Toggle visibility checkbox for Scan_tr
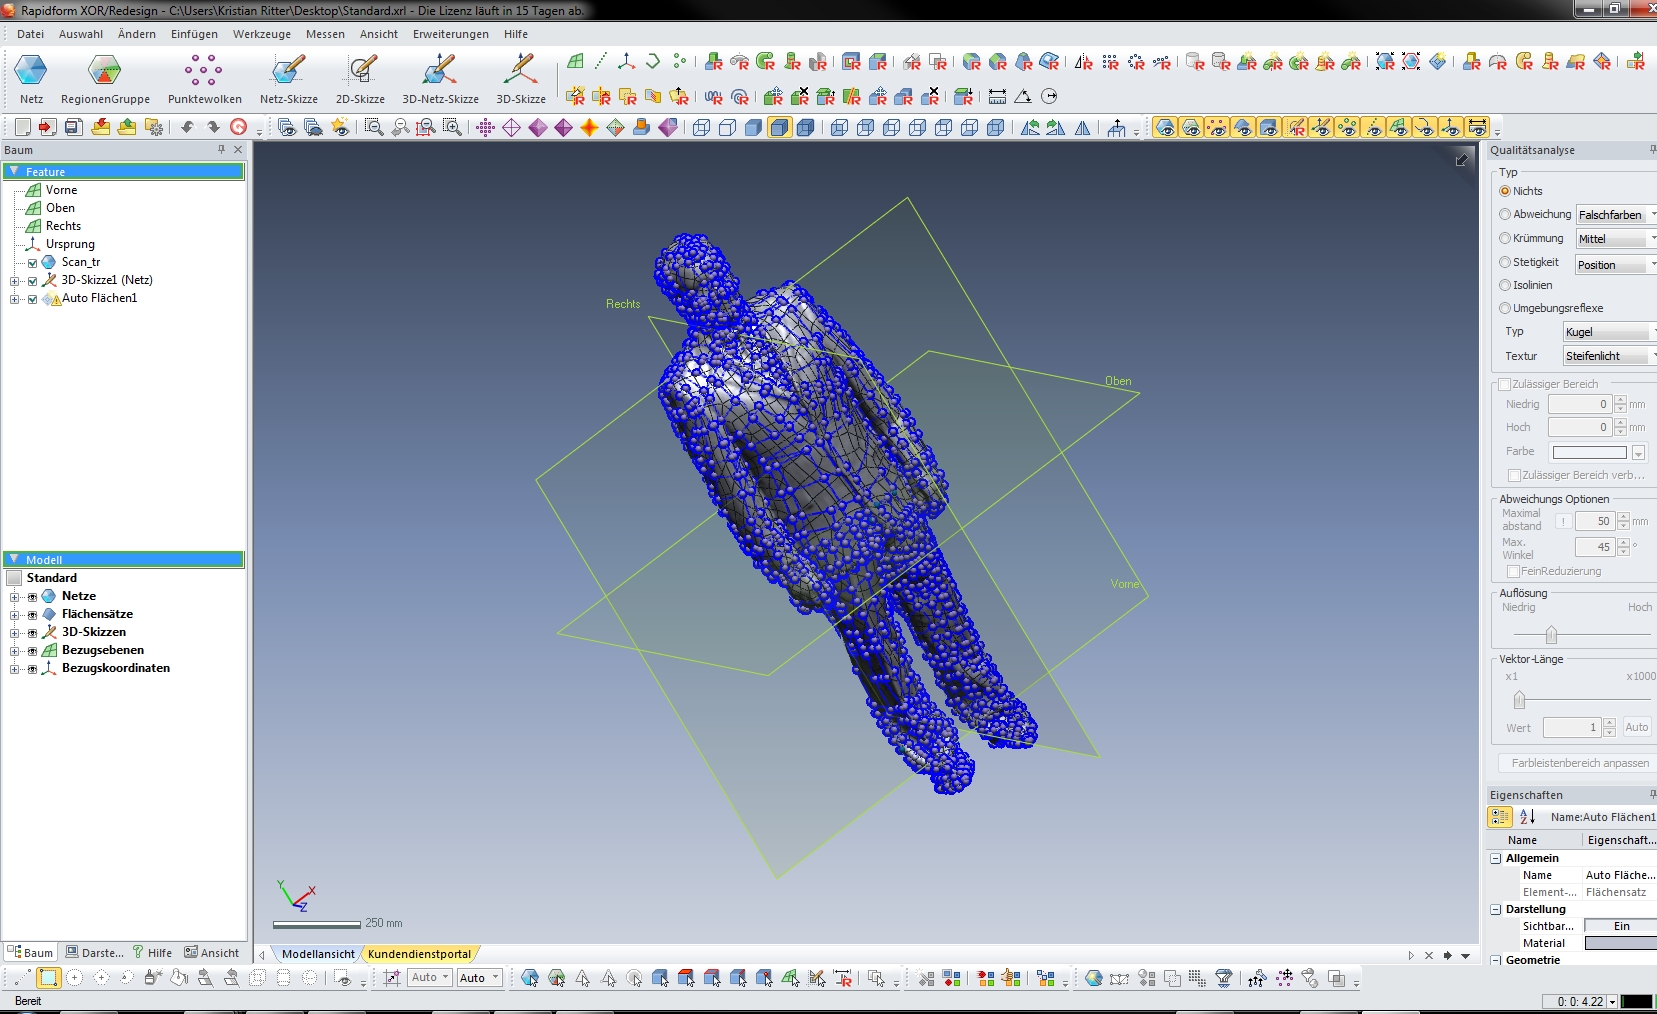The height and width of the screenshot is (1014, 1657). pos(32,263)
